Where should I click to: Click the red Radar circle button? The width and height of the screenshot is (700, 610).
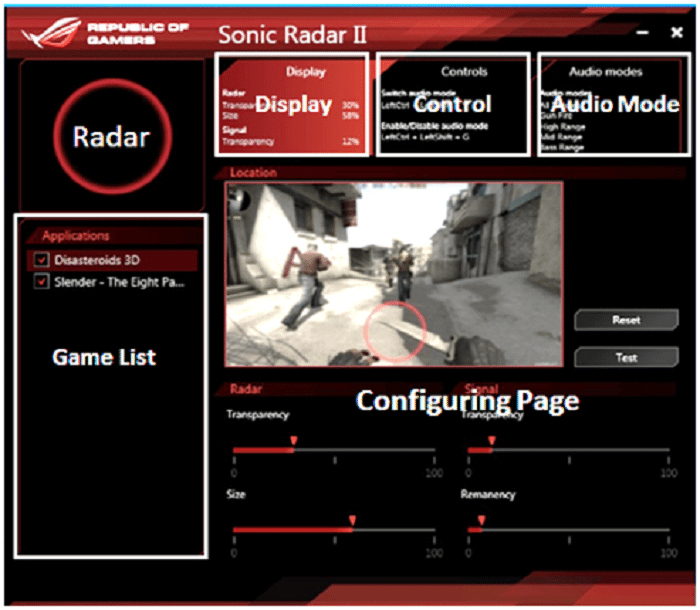pos(110,136)
